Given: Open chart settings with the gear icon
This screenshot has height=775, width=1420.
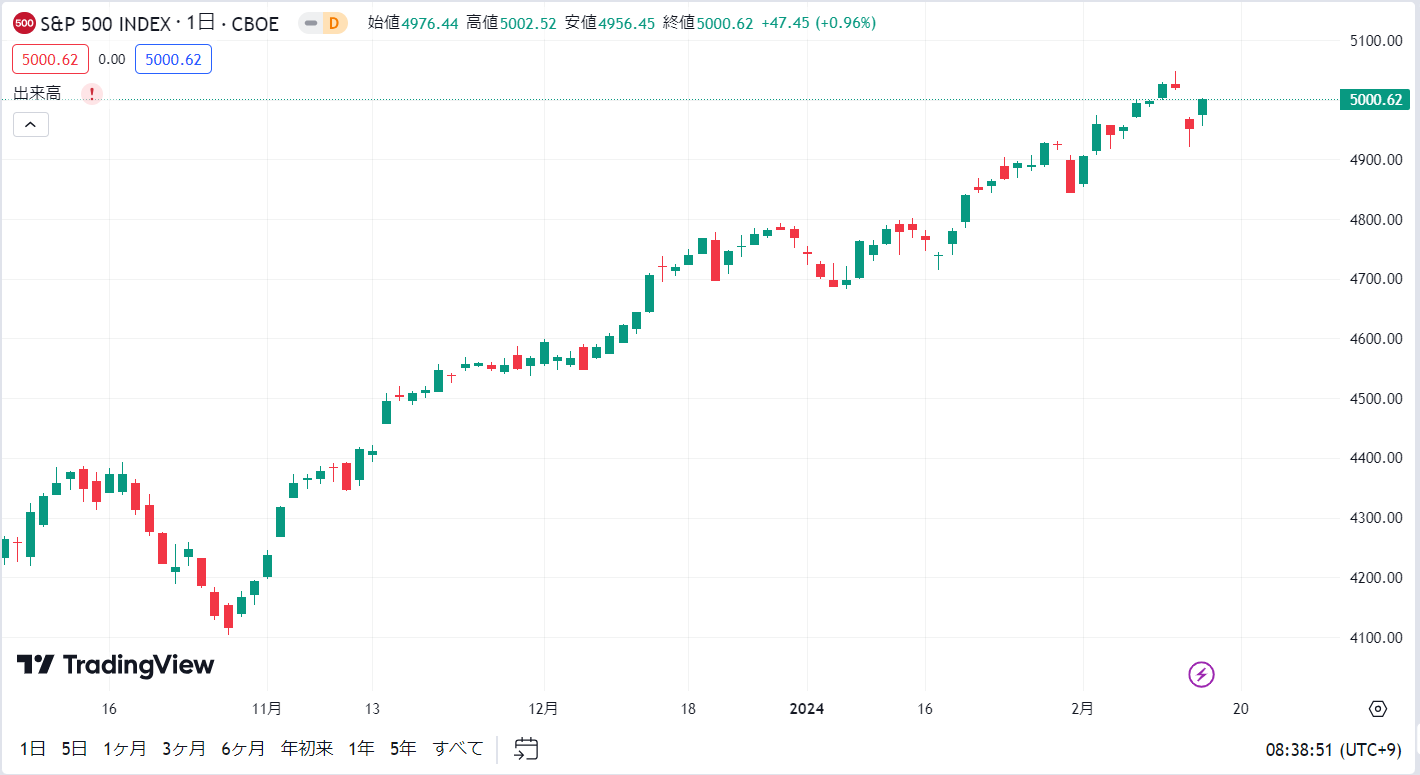Looking at the screenshot, I should click(x=1378, y=709).
